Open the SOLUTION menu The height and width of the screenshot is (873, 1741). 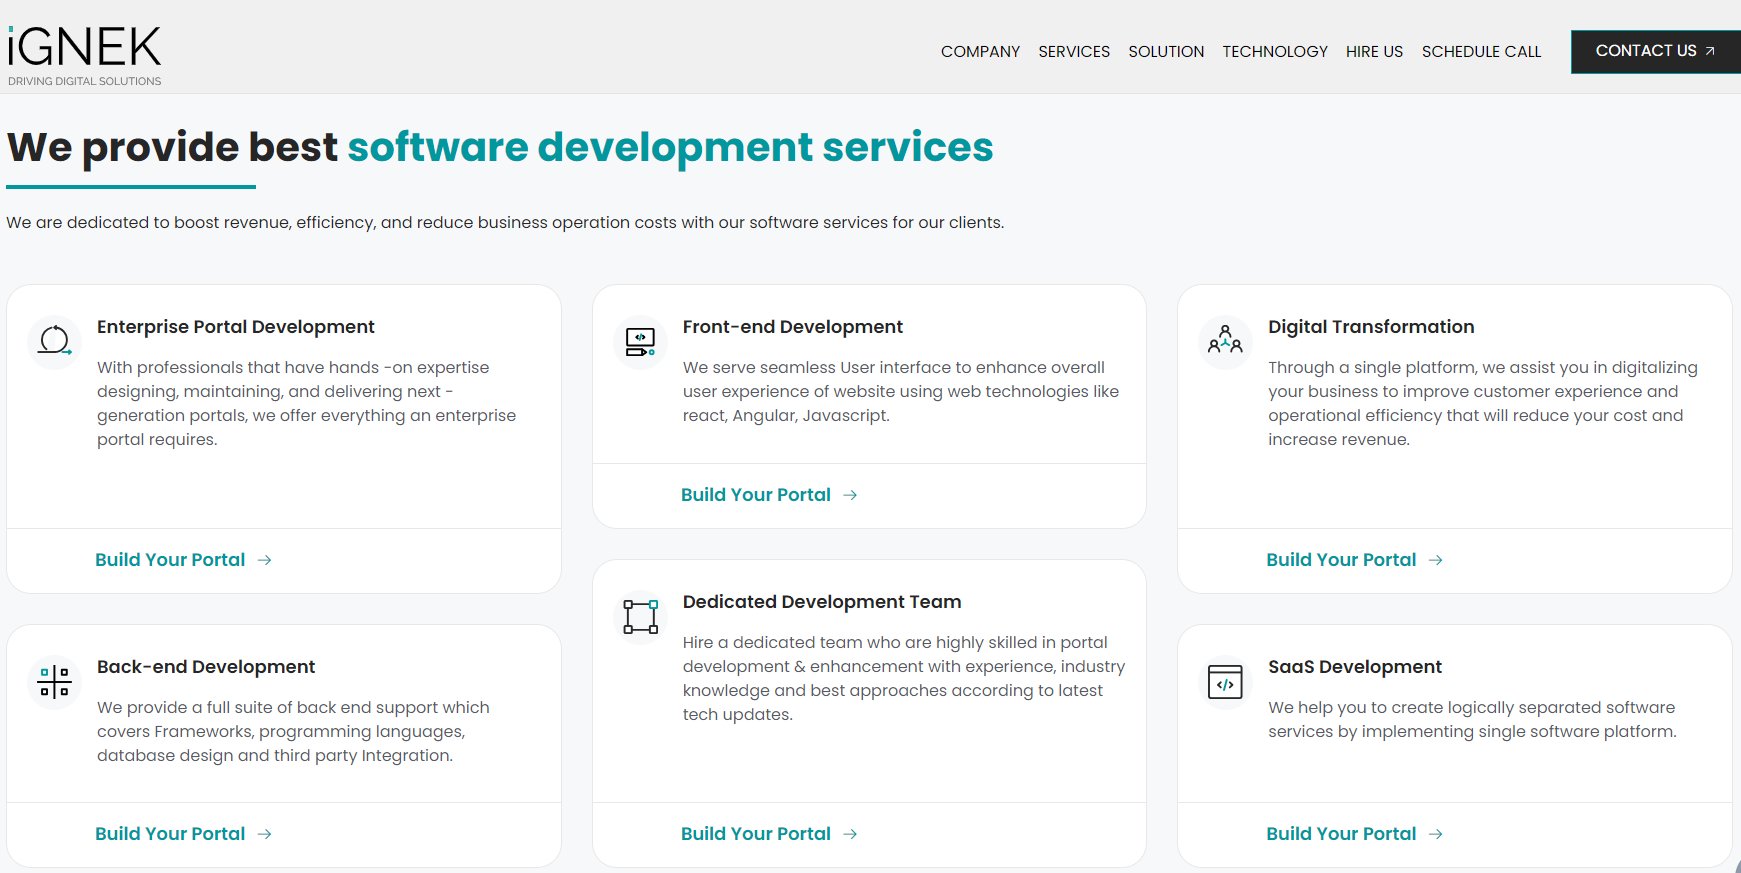coord(1166,51)
